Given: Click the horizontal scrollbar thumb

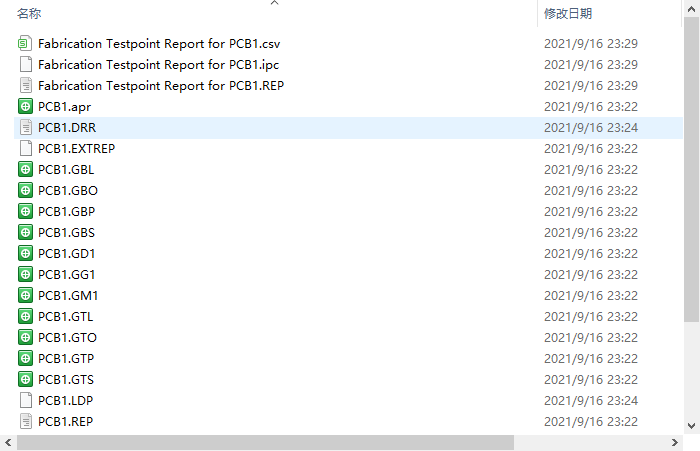Looking at the screenshot, I should click(265, 443).
